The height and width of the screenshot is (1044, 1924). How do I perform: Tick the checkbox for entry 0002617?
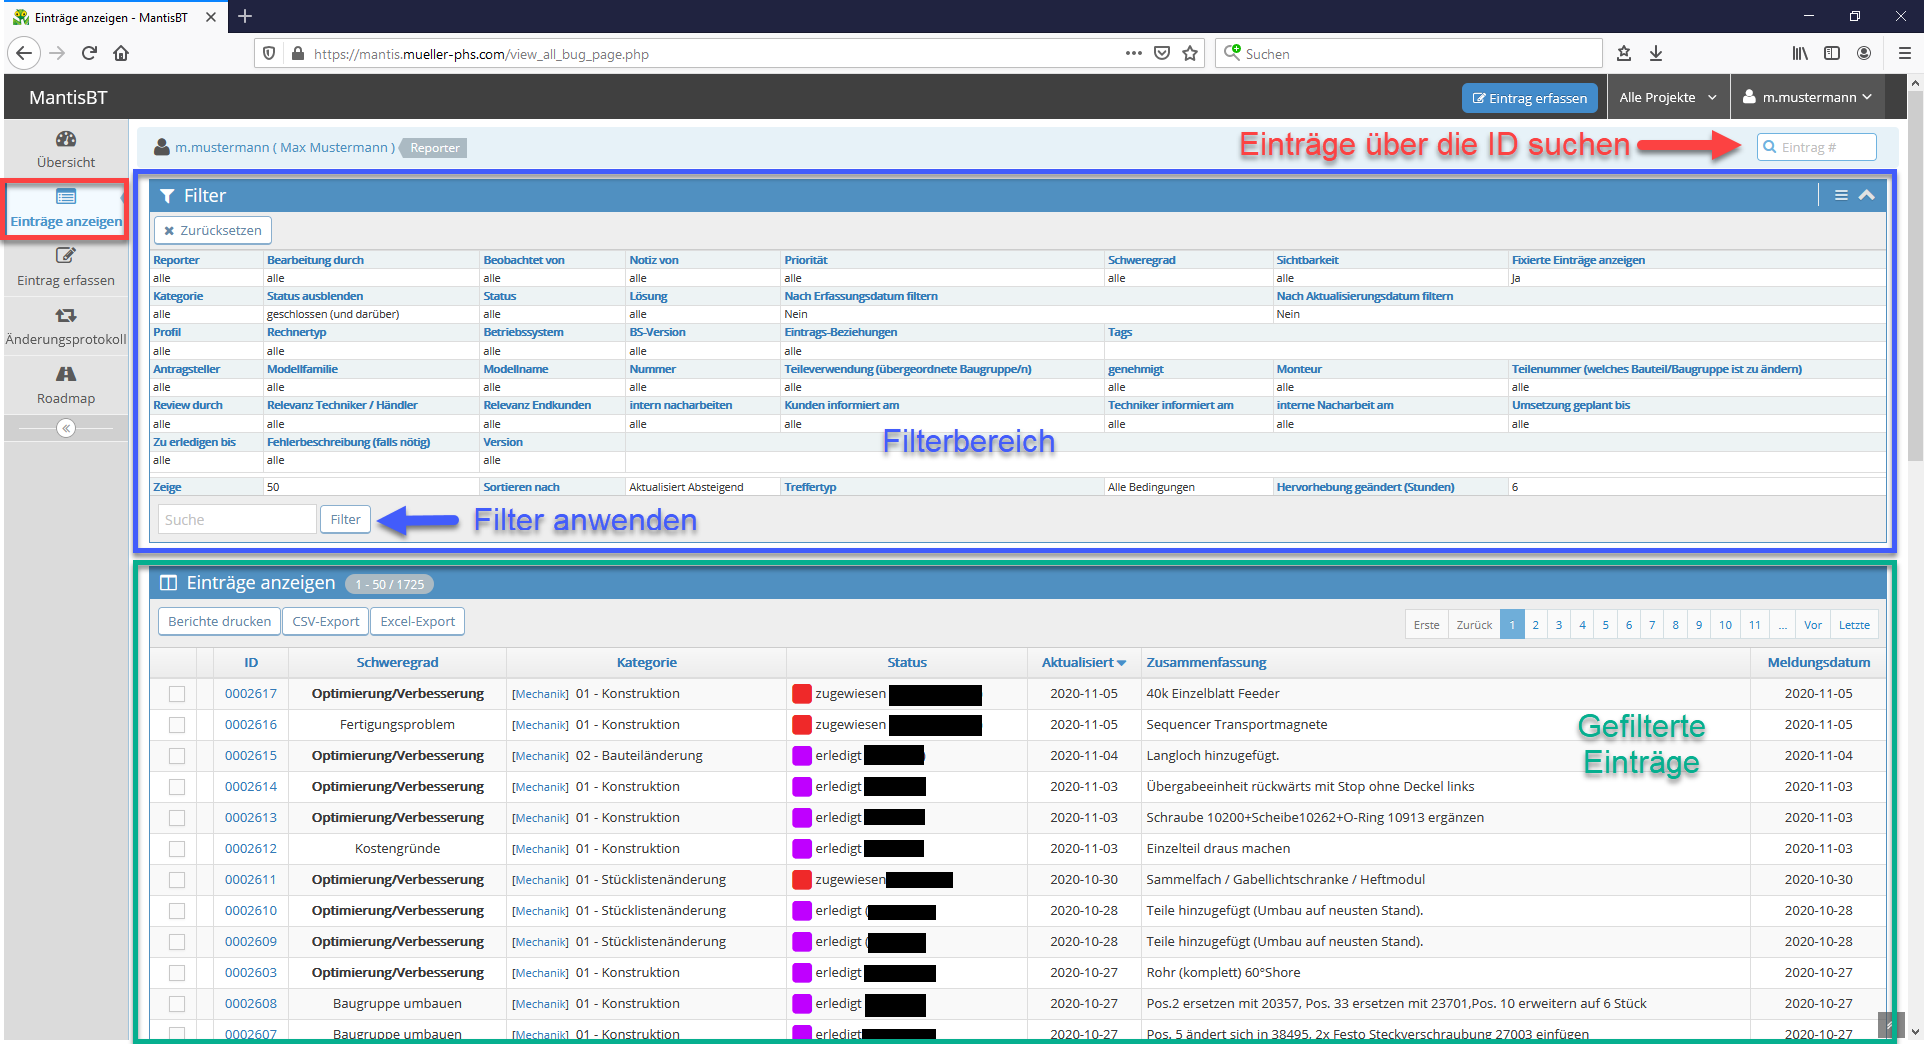pos(177,694)
